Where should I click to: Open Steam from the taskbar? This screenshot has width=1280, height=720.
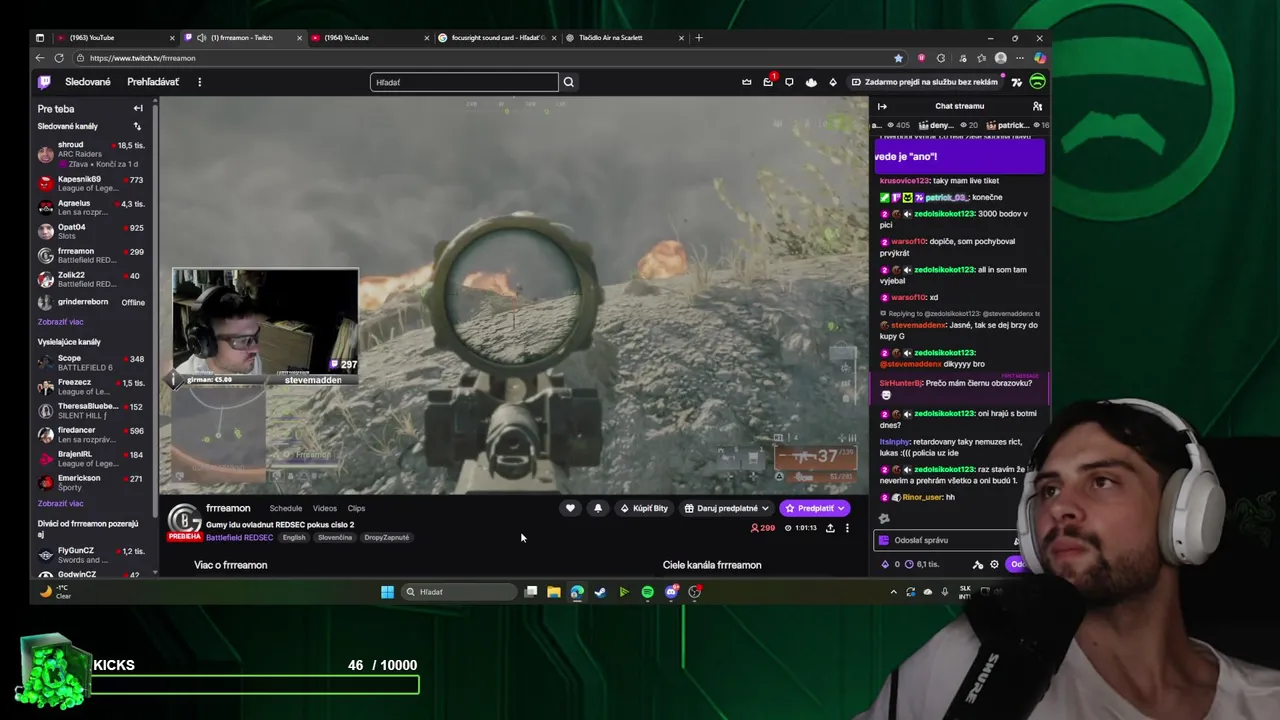point(600,592)
